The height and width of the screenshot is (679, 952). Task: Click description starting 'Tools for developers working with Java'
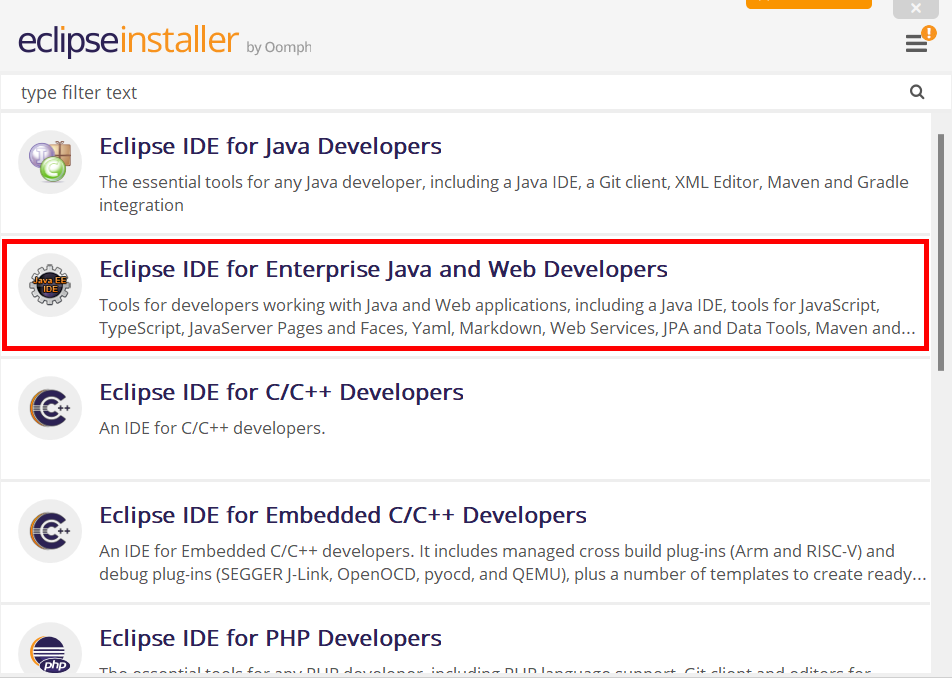pos(507,316)
